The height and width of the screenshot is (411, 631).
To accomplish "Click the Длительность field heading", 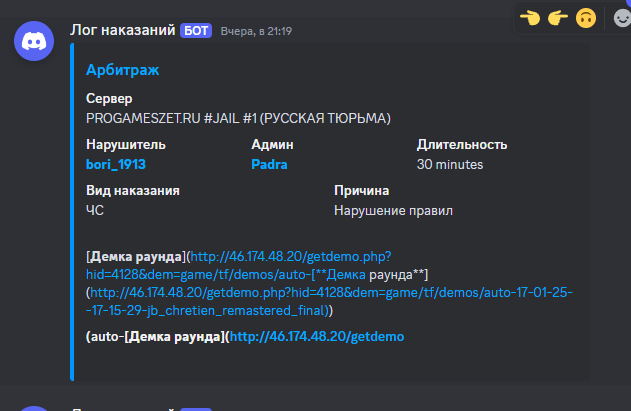I will click(462, 145).
